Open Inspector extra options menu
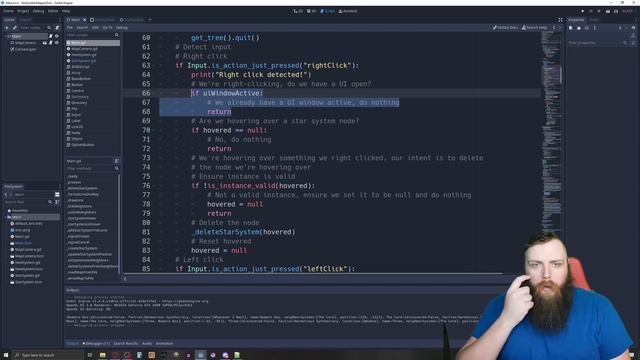This screenshot has height=360, width=640. (x=595, y=28)
